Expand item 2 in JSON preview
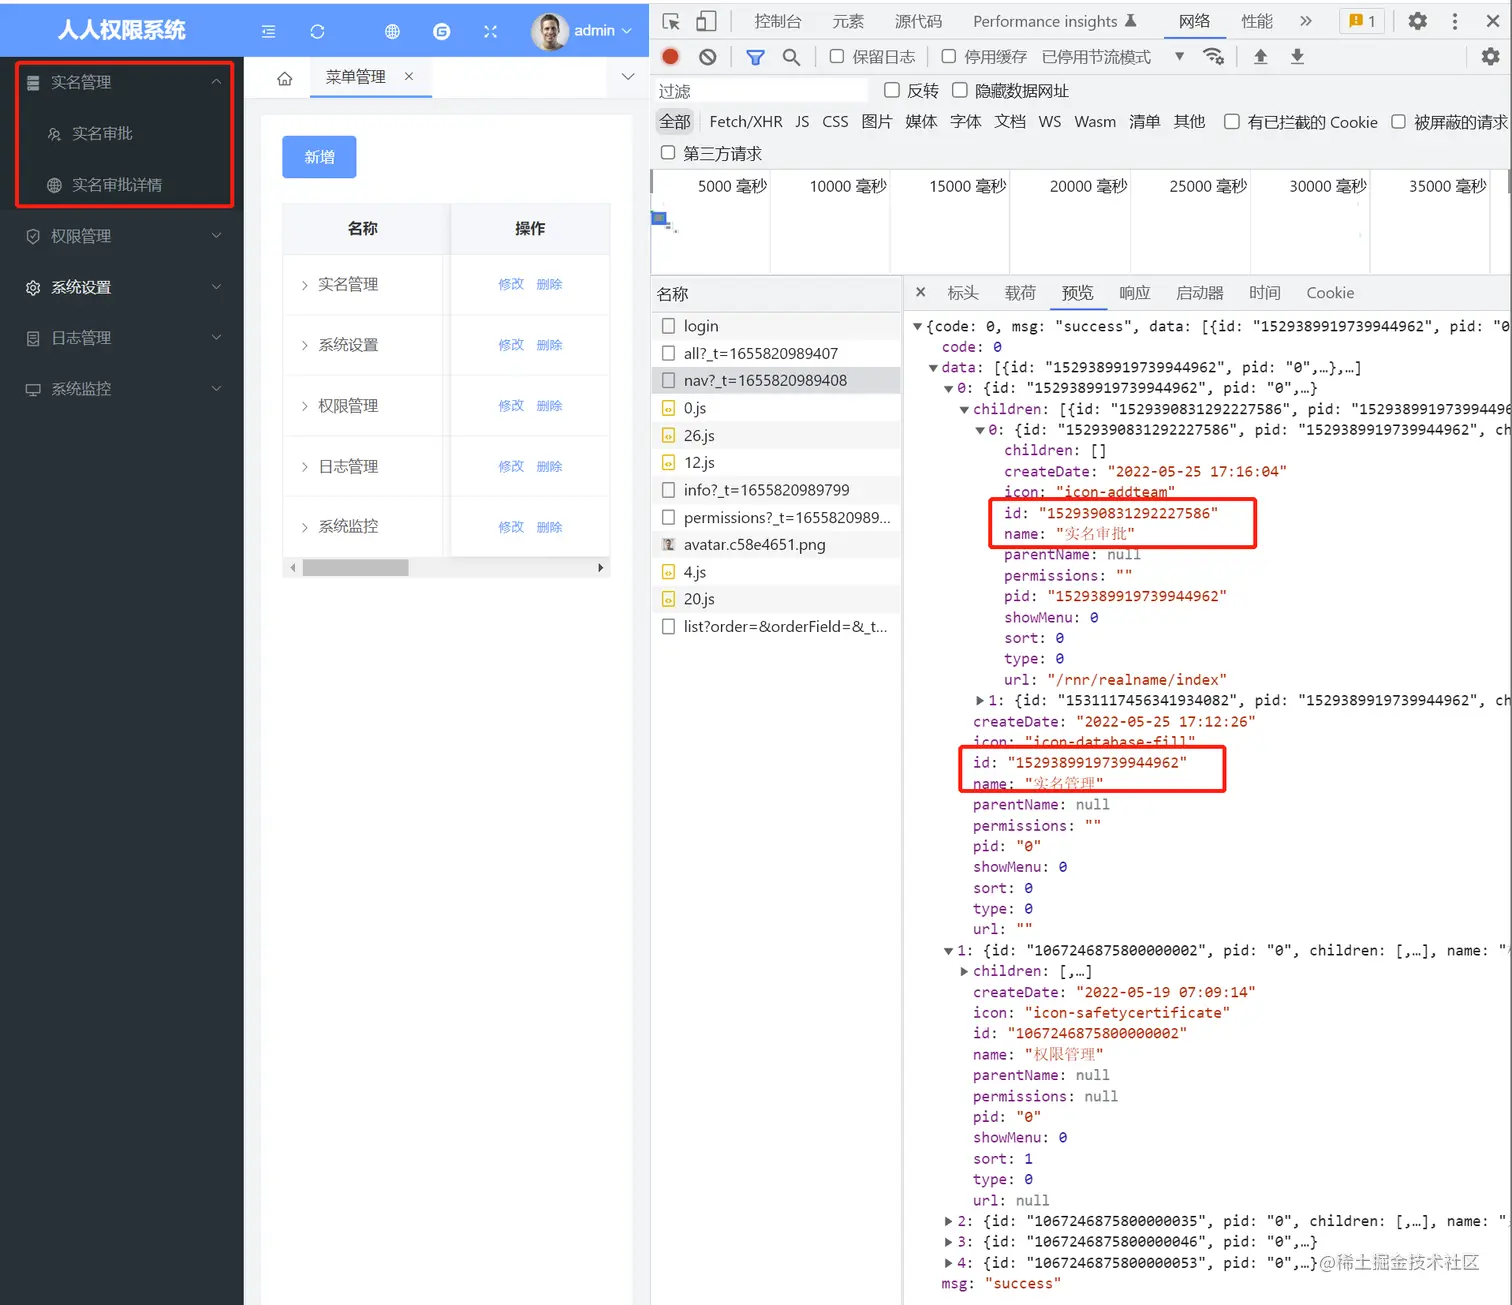Image resolution: width=1512 pixels, height=1305 pixels. 949,1221
